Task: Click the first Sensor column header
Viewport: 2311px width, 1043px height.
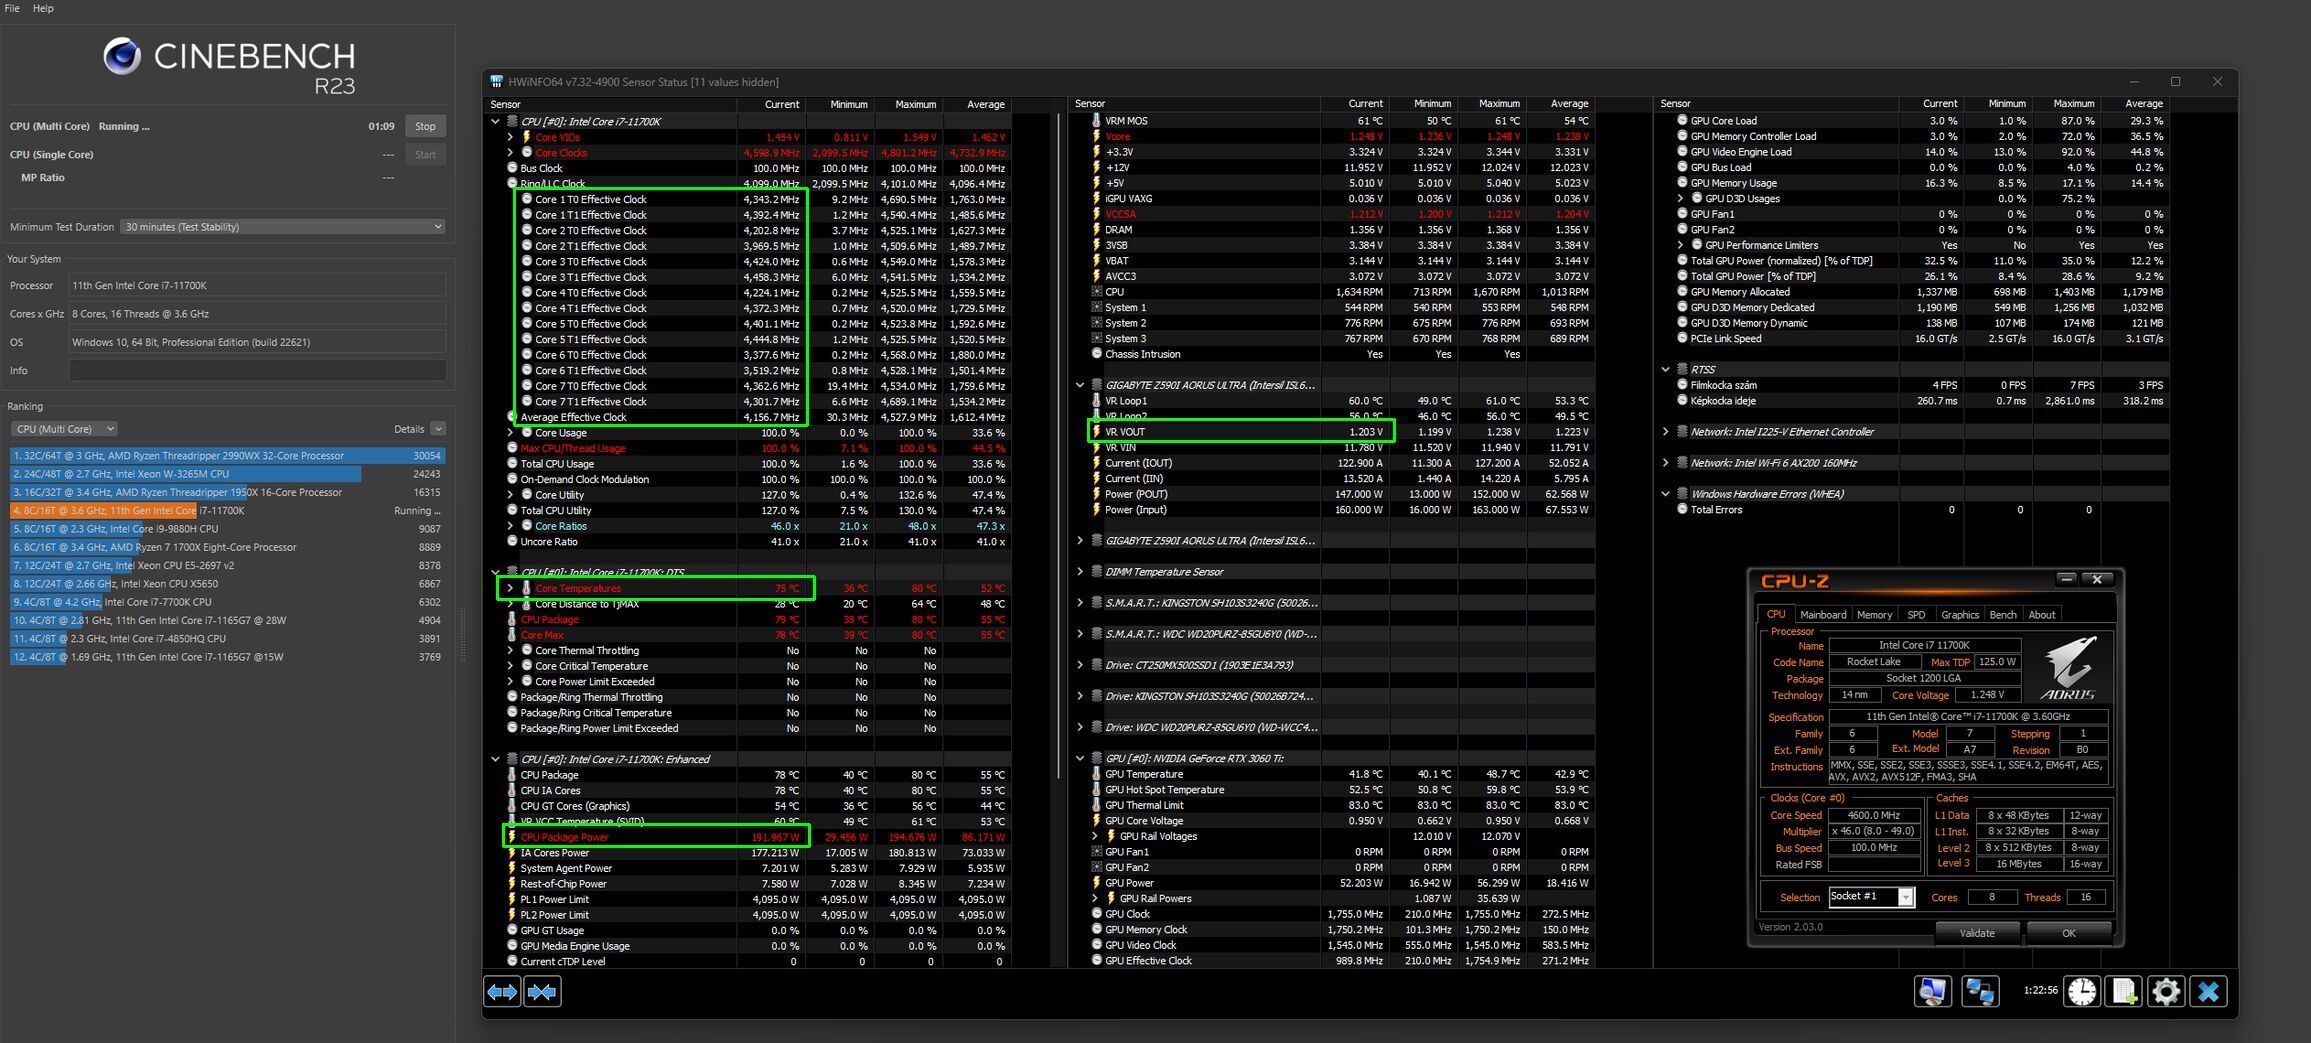Action: tap(610, 104)
